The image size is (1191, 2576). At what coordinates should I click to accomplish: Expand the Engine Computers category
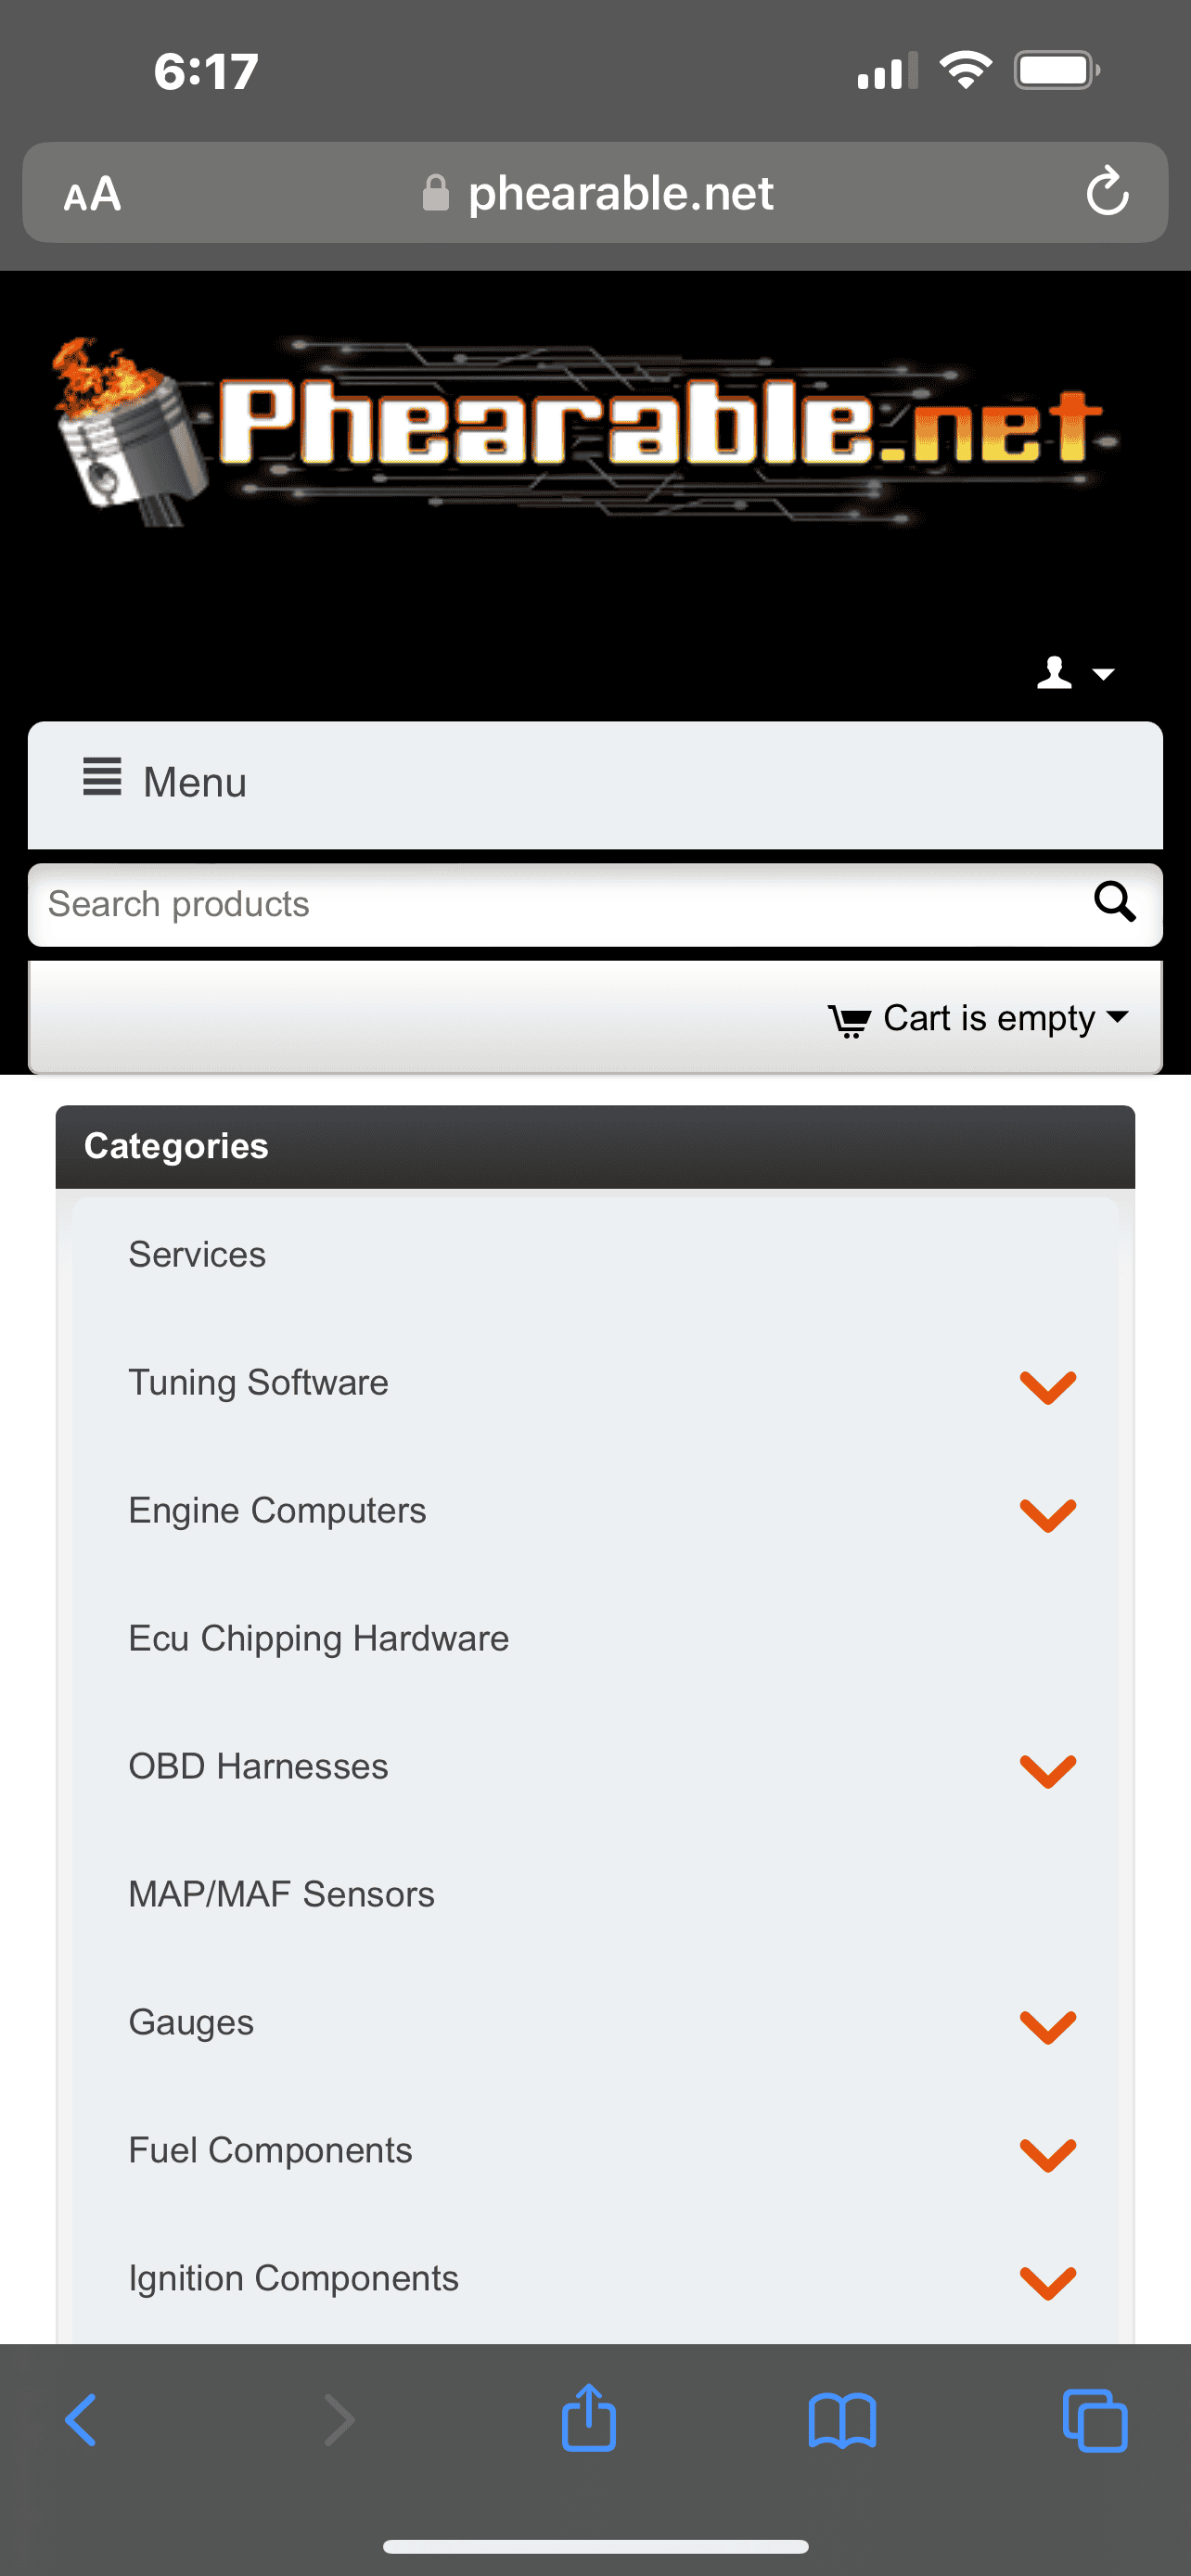click(1047, 1514)
